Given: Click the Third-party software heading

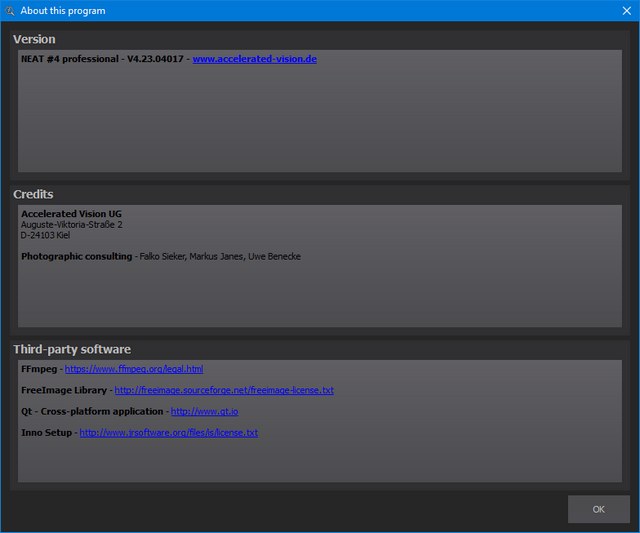Looking at the screenshot, I should click(72, 349).
